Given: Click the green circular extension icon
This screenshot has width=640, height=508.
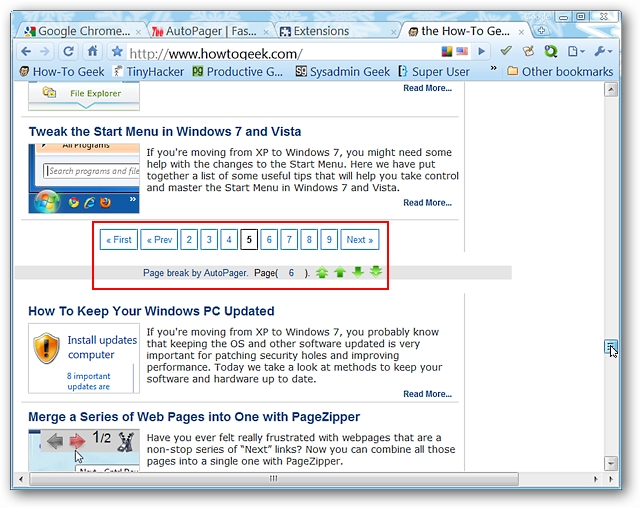Looking at the screenshot, I should coord(551,51).
